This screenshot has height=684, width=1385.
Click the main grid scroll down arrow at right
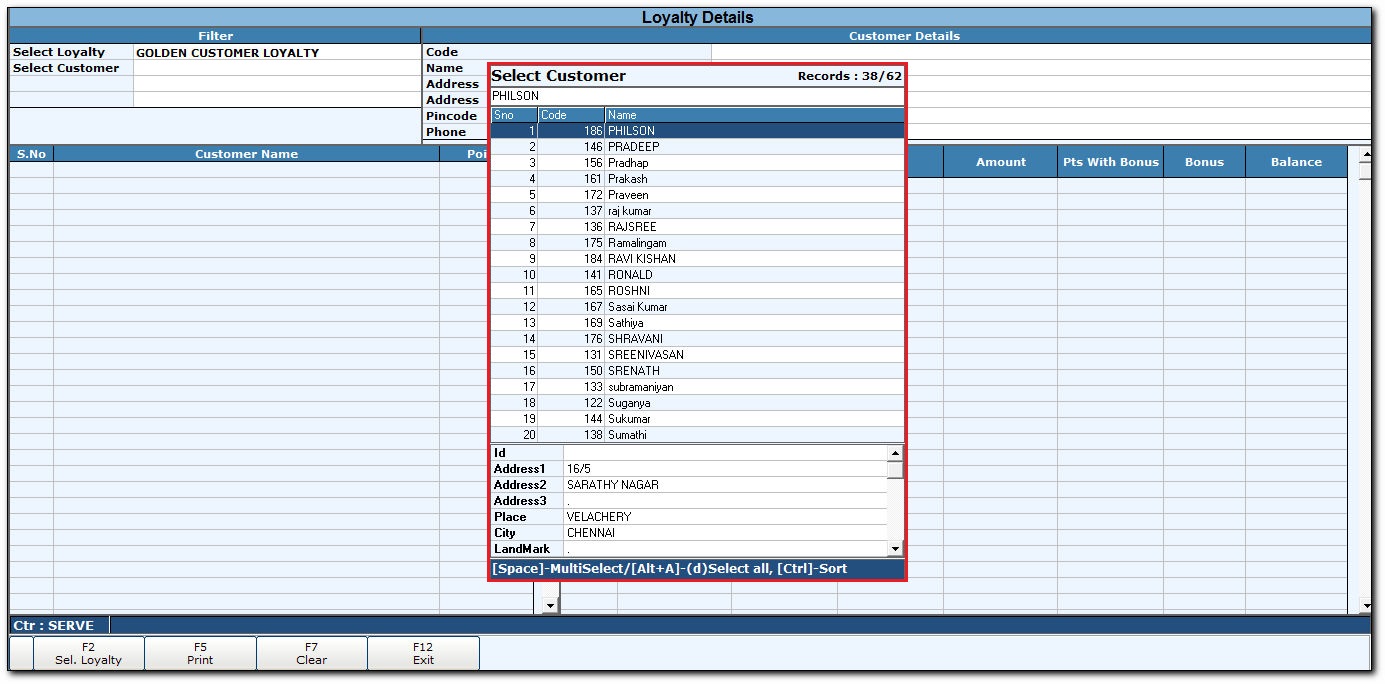(x=1366, y=606)
